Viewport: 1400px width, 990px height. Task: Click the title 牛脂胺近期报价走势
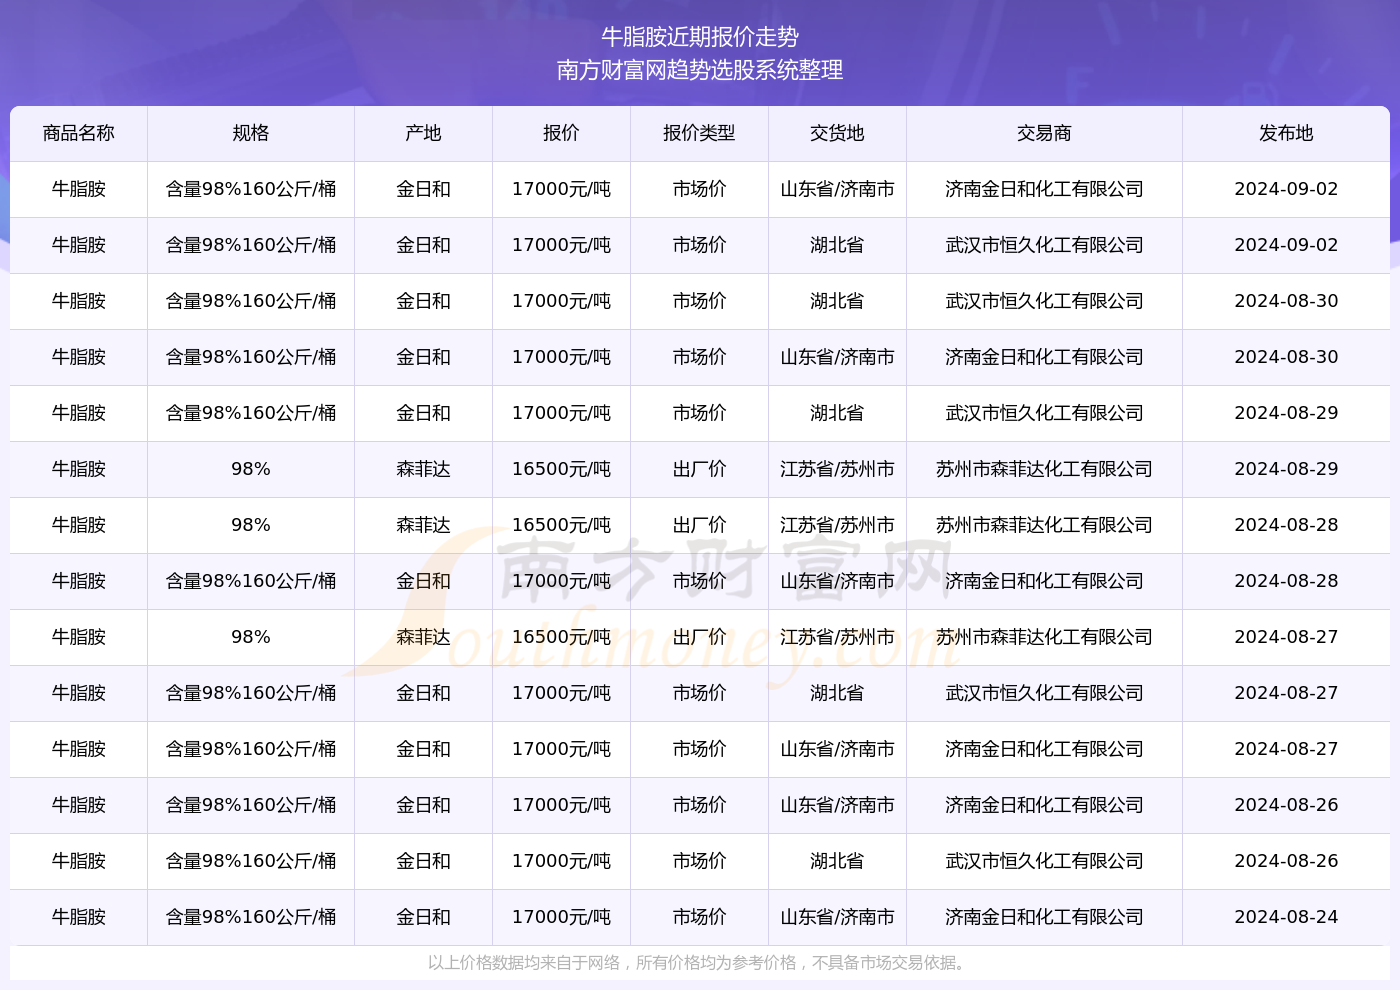[700, 37]
